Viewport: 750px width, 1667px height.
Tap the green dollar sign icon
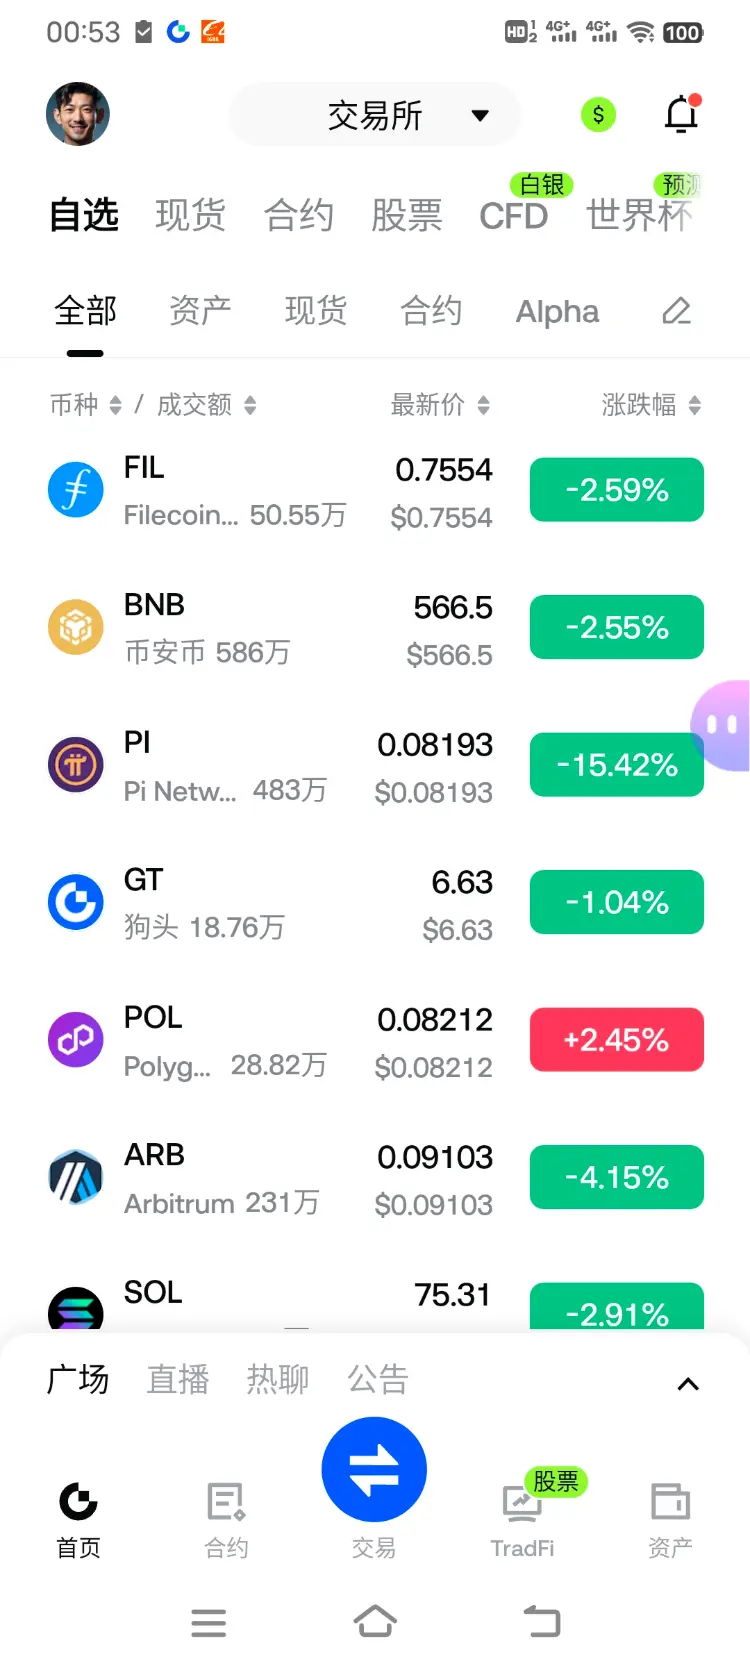click(598, 115)
